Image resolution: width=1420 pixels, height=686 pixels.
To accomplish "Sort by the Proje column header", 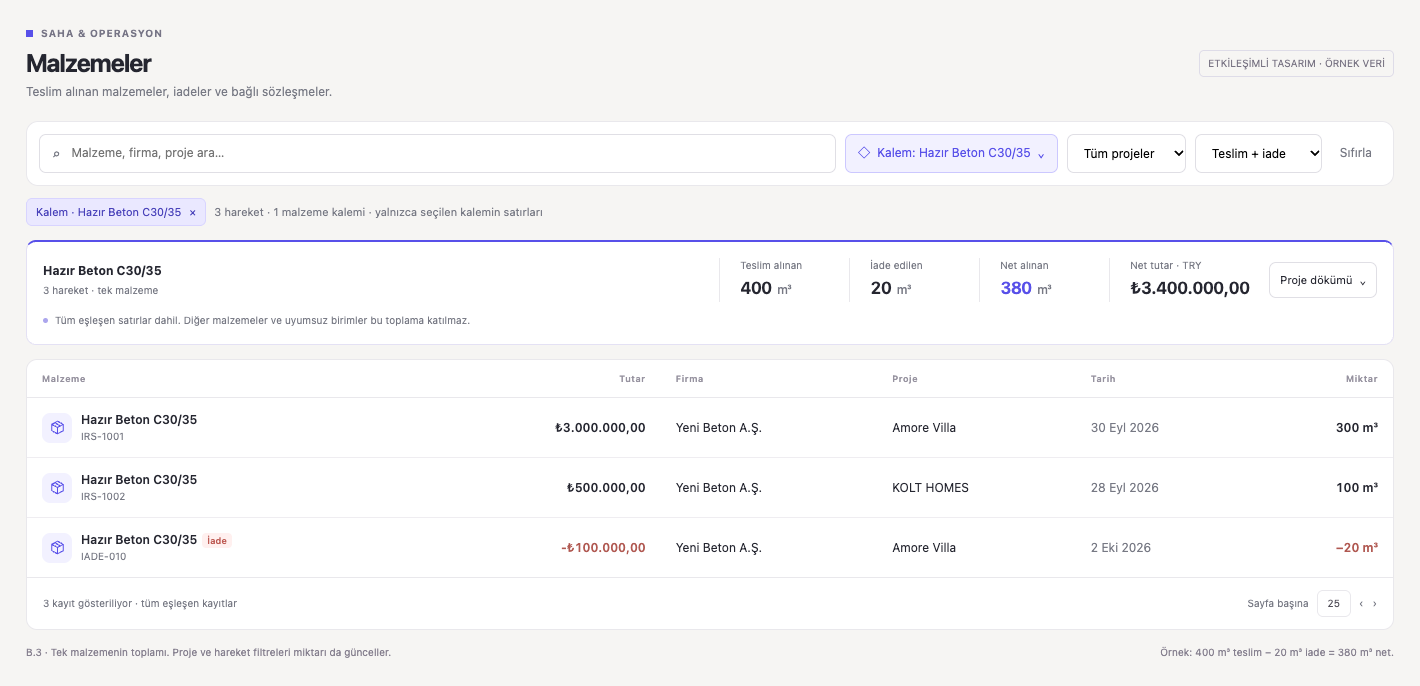I will click(x=905, y=379).
